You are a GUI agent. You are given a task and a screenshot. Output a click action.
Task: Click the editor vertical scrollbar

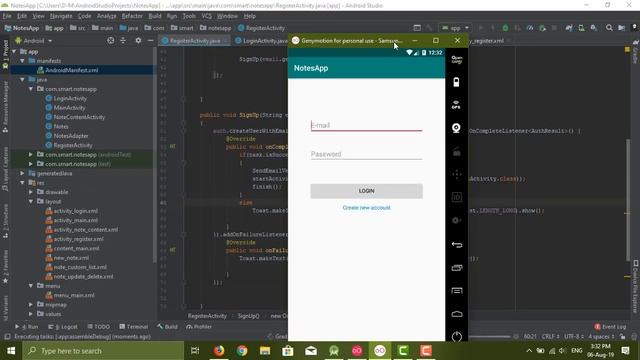628,200
